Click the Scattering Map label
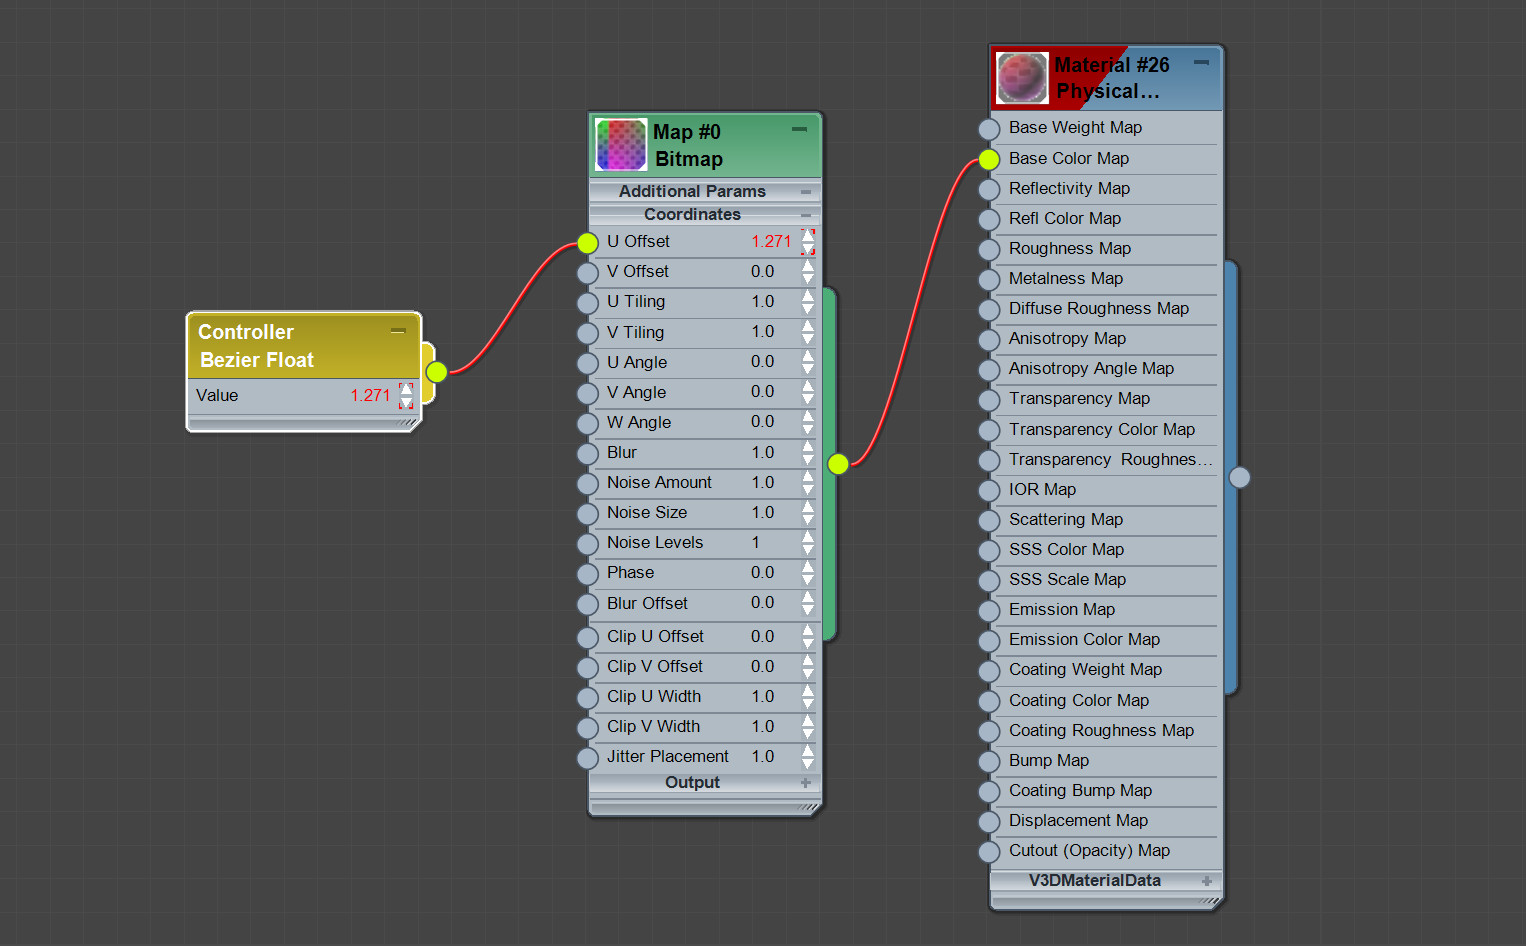This screenshot has height=946, width=1526. 1065,519
